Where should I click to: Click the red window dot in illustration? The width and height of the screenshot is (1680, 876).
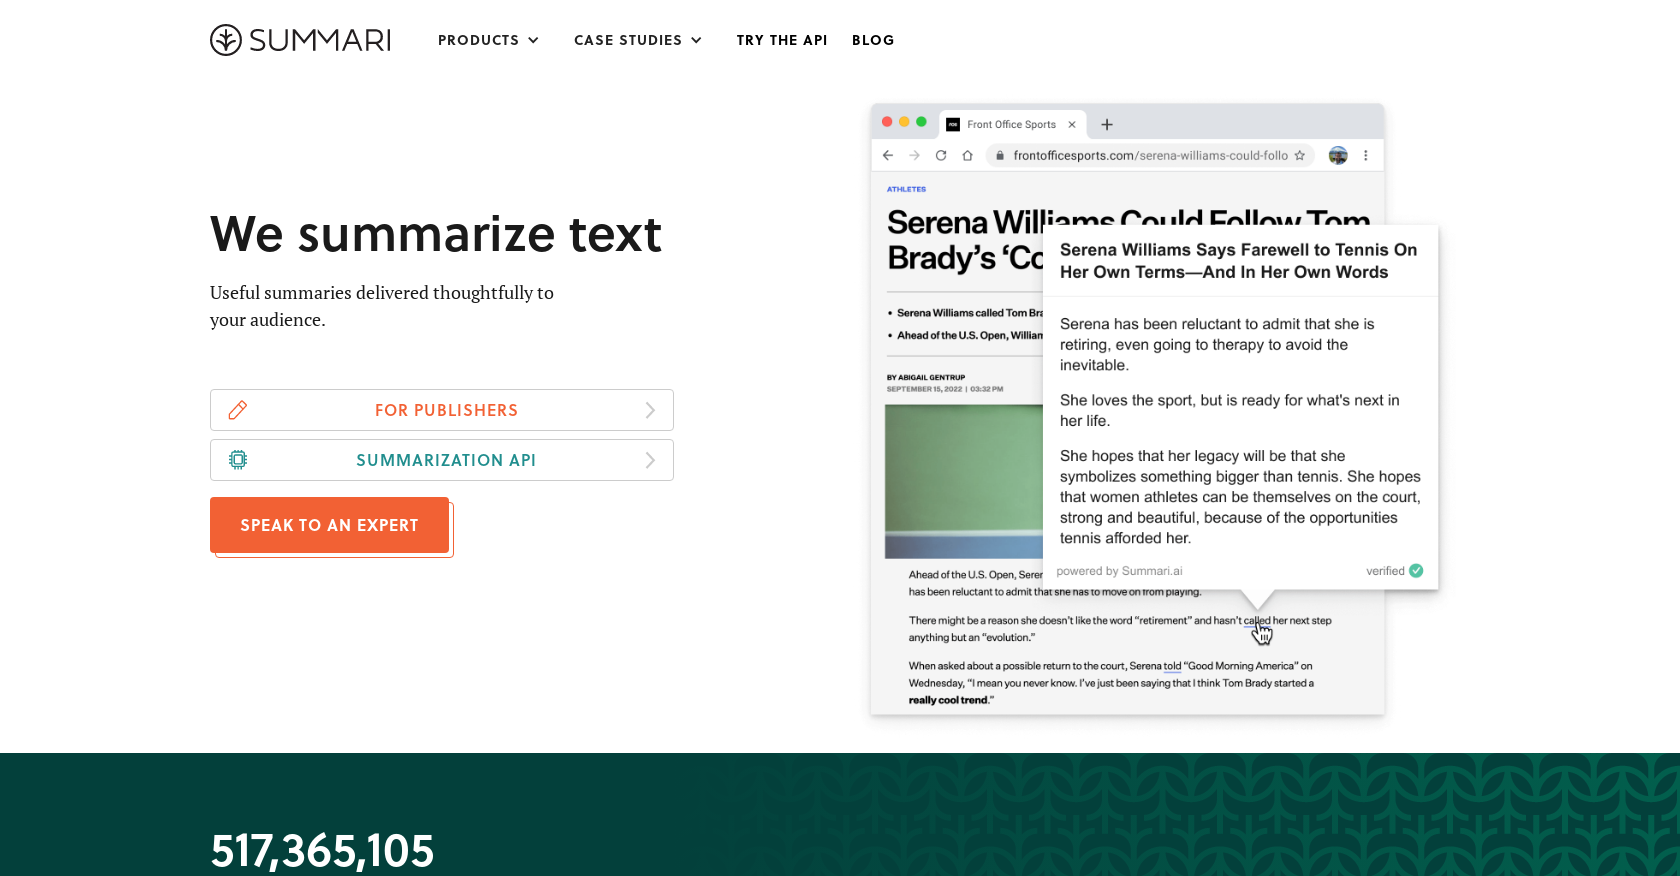click(887, 122)
